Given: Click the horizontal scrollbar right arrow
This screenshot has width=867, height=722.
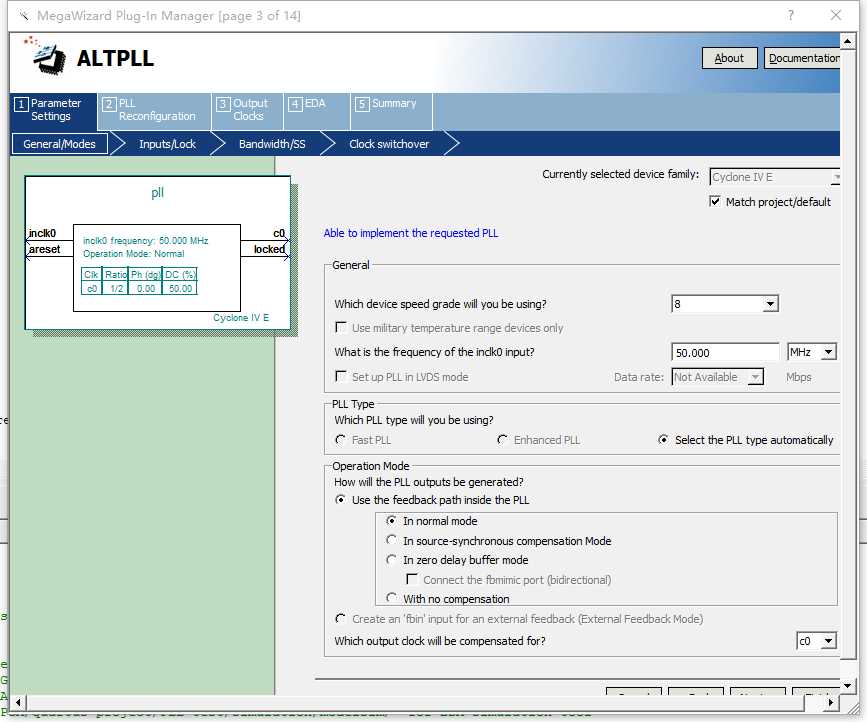Looking at the screenshot, I should 831,703.
